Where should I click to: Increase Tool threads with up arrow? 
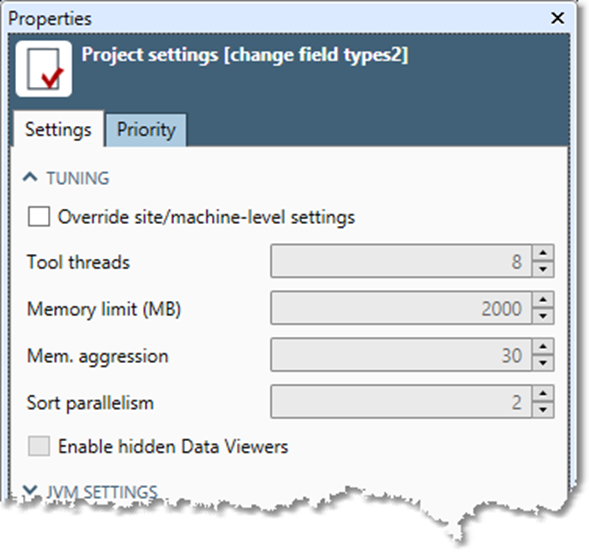coord(543,253)
